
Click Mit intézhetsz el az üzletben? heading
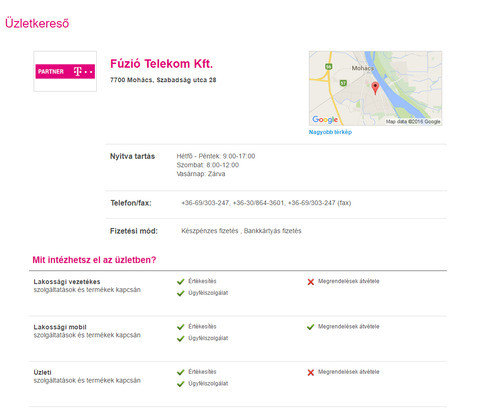(x=94, y=260)
